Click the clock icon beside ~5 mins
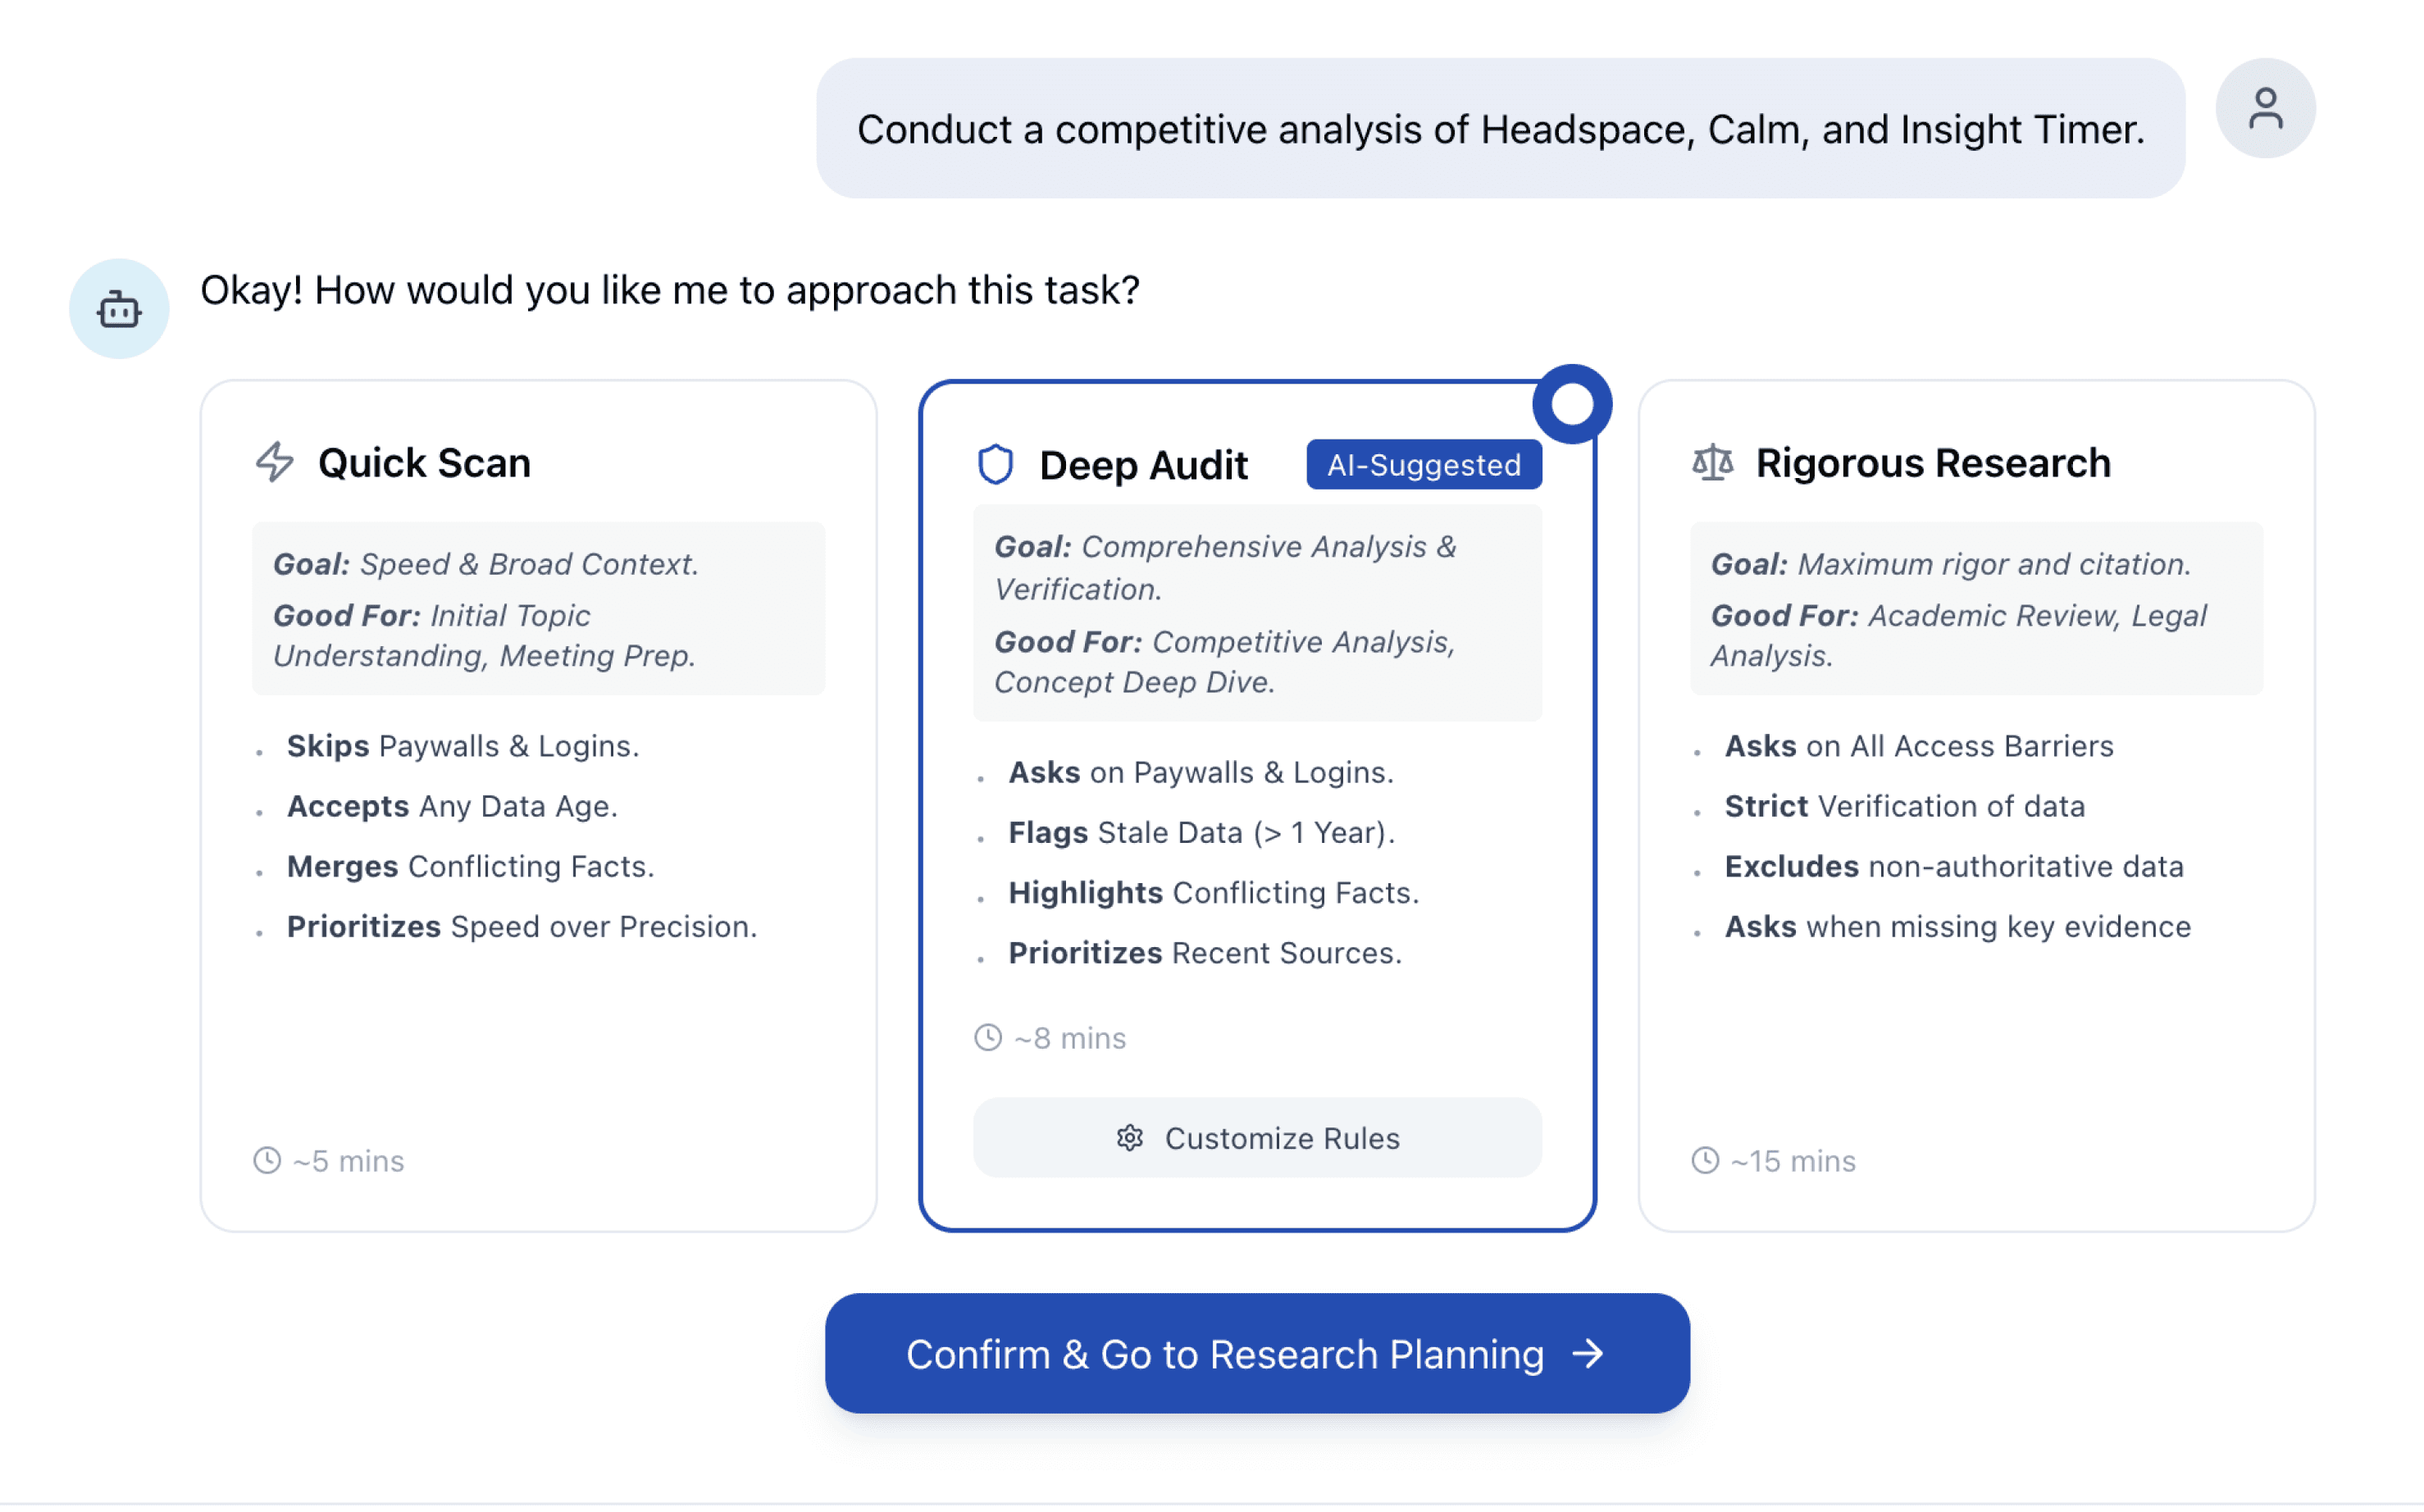The image size is (2424, 1512). [267, 1160]
